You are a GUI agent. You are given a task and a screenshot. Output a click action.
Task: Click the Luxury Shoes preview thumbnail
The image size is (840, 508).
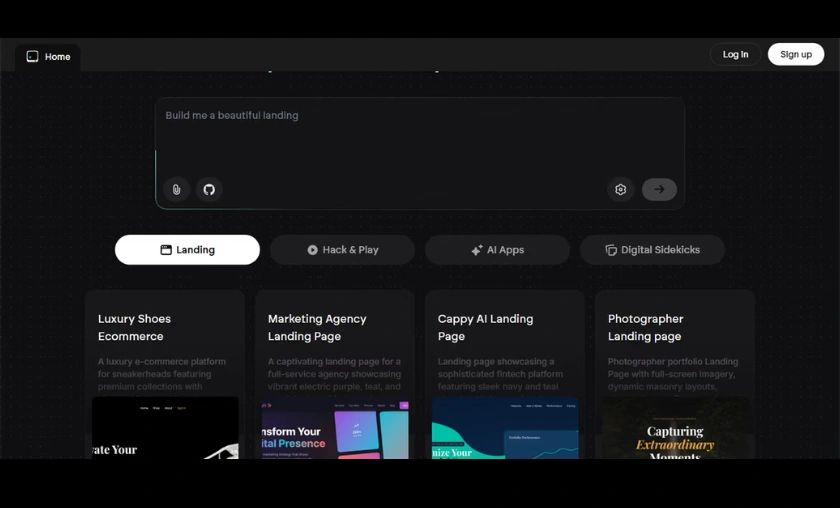point(165,428)
